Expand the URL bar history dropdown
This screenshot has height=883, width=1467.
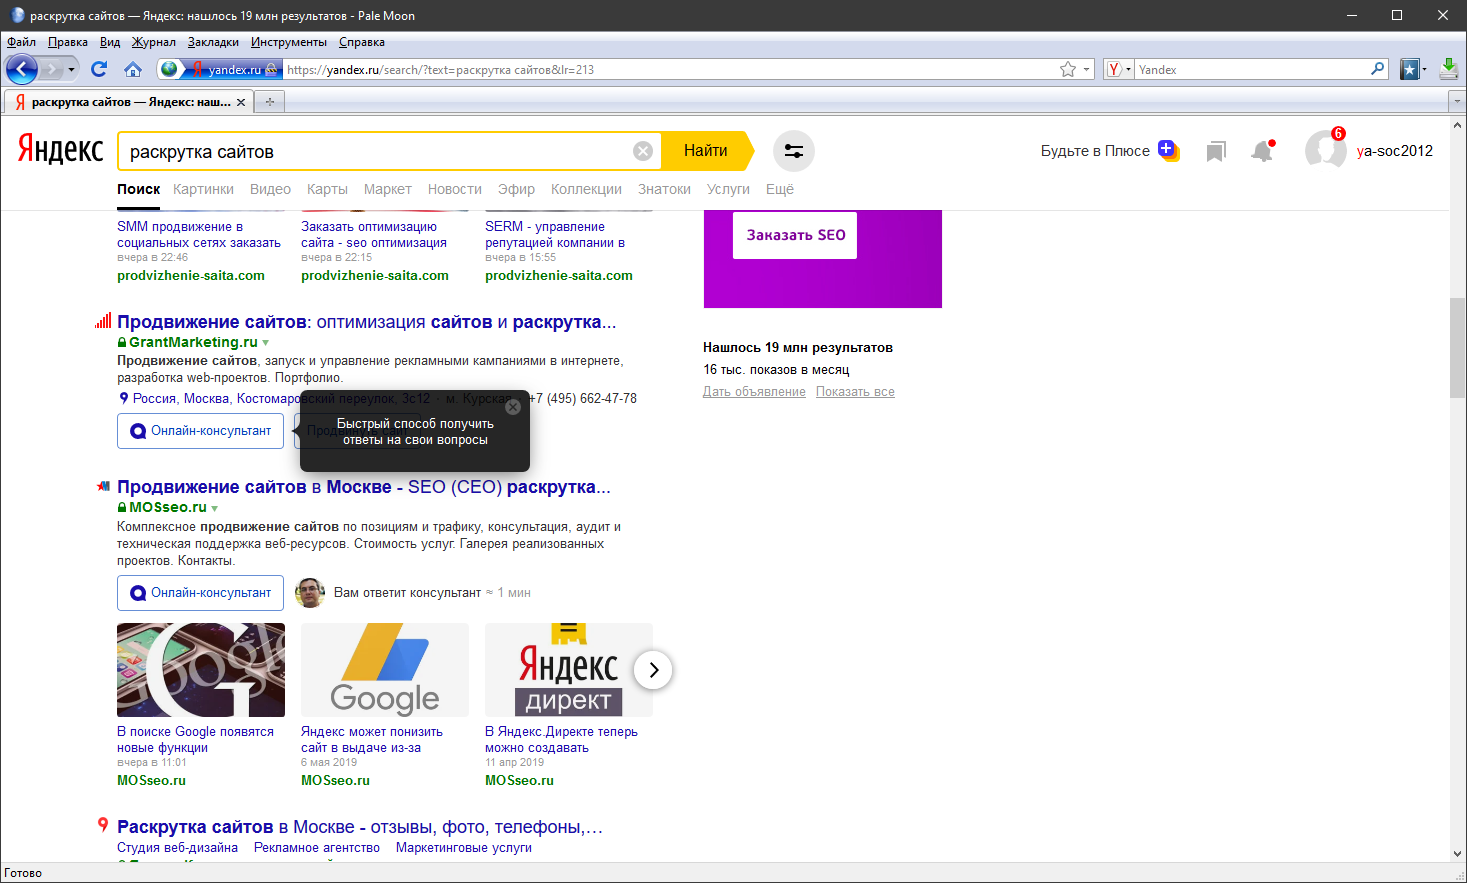point(1086,69)
